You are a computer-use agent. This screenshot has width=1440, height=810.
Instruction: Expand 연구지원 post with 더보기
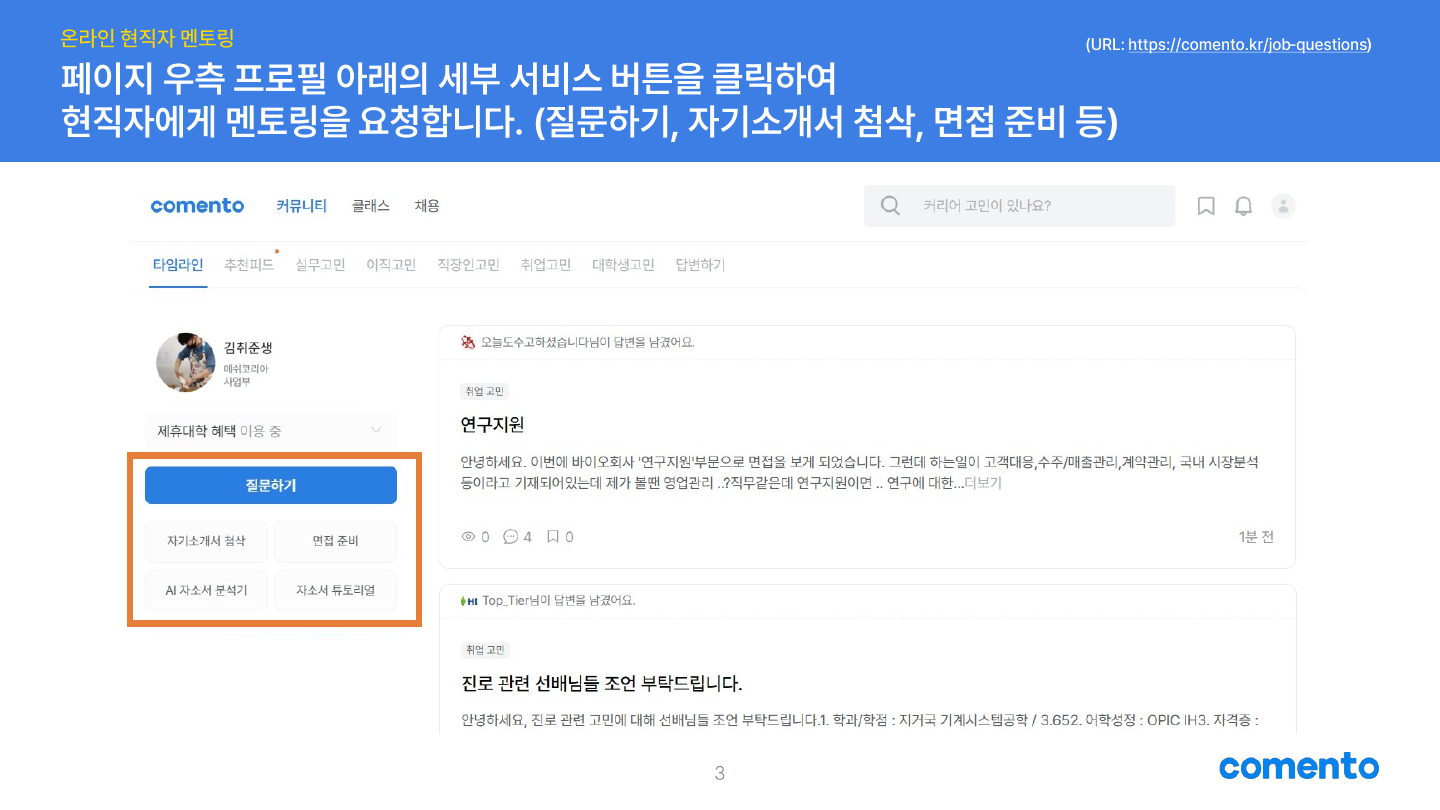(982, 483)
